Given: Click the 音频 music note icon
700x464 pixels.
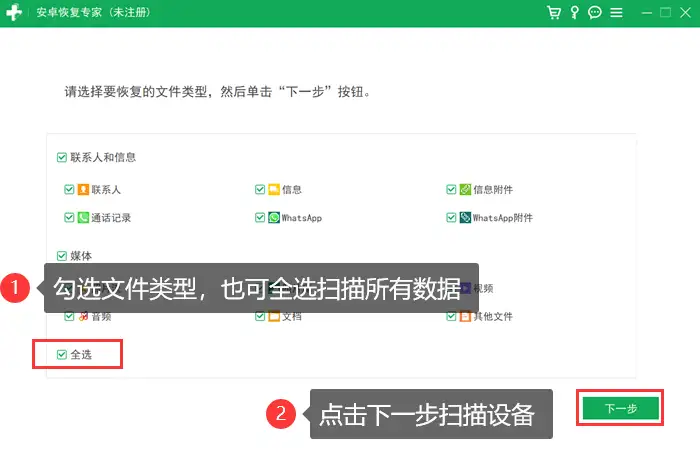Looking at the screenshot, I should pos(83,316).
